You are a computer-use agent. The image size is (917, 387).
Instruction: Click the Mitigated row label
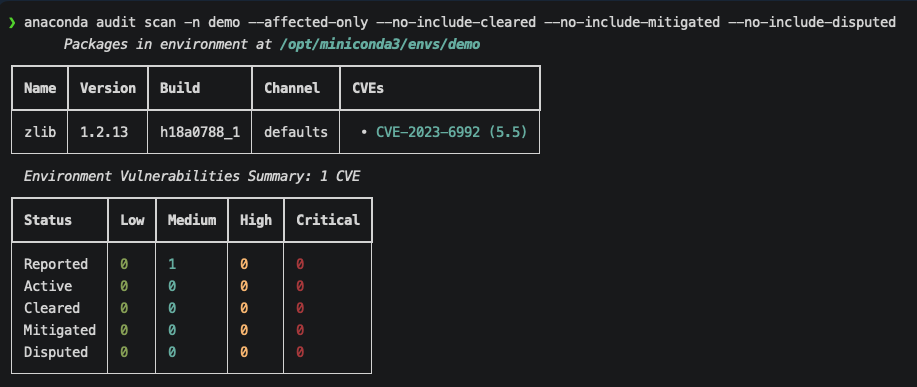pyautogui.click(x=60, y=330)
